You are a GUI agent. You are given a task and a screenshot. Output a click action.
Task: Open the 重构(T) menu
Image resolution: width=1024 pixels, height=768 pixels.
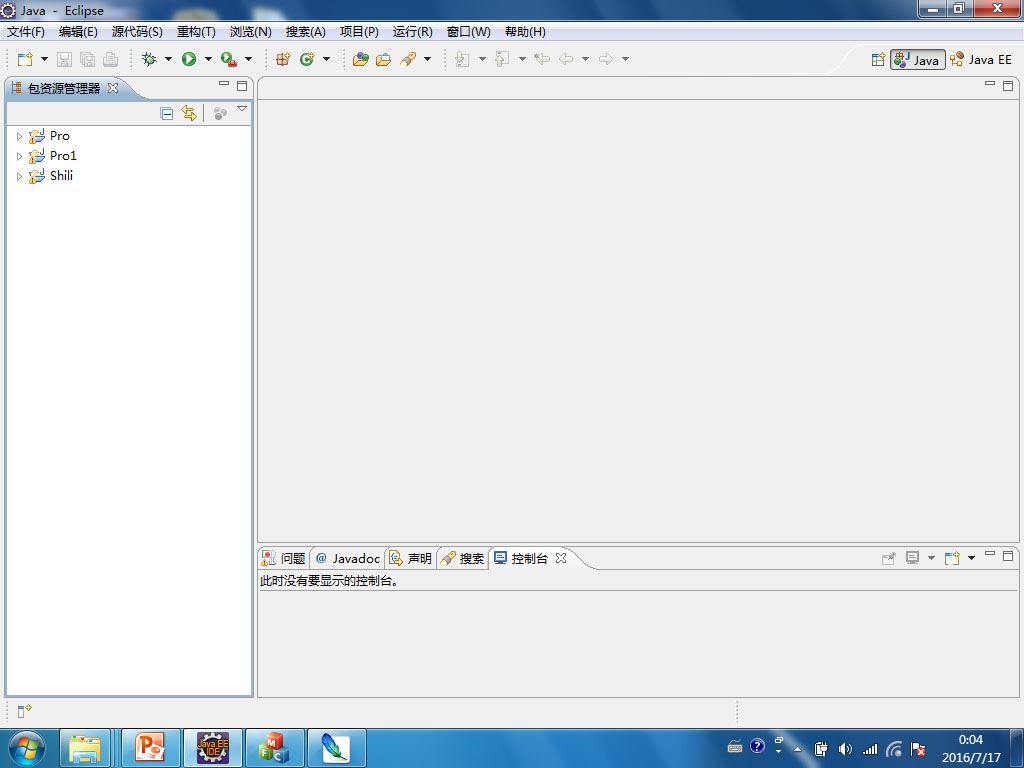click(196, 32)
